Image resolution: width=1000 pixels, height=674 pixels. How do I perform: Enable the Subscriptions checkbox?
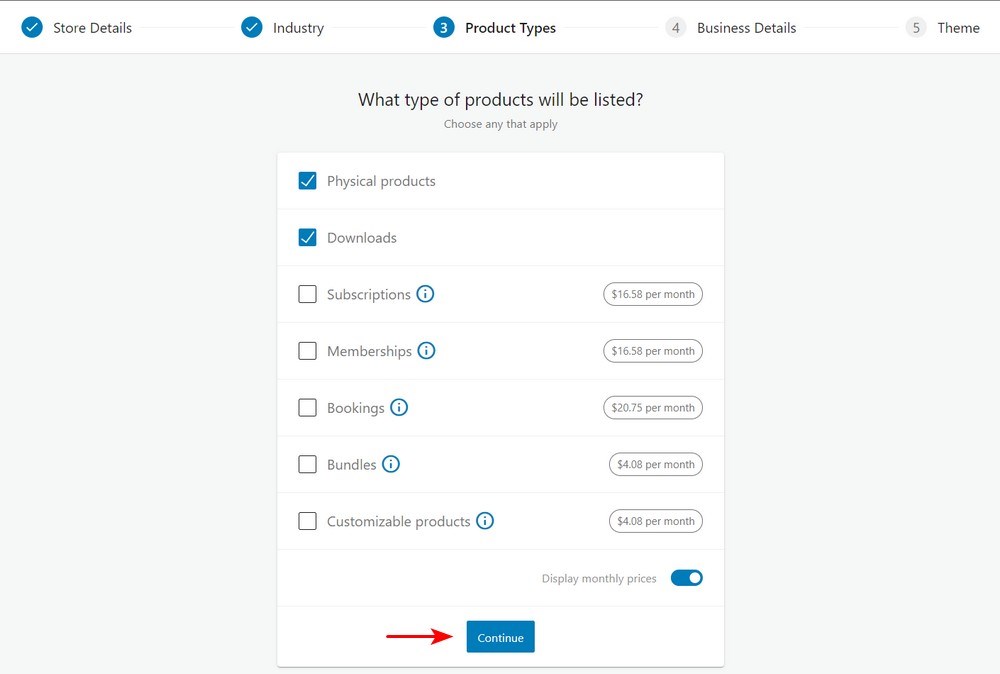[x=307, y=294]
